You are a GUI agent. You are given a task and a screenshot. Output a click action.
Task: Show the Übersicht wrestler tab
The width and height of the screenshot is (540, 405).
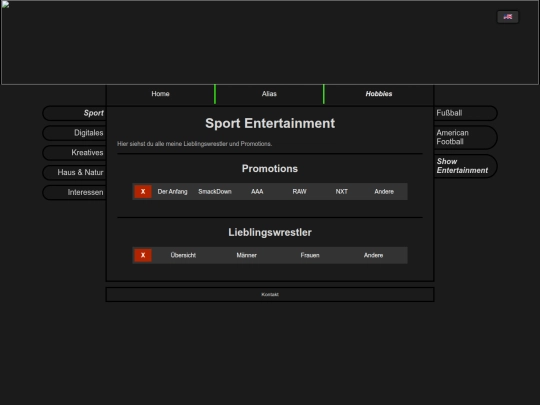point(183,255)
